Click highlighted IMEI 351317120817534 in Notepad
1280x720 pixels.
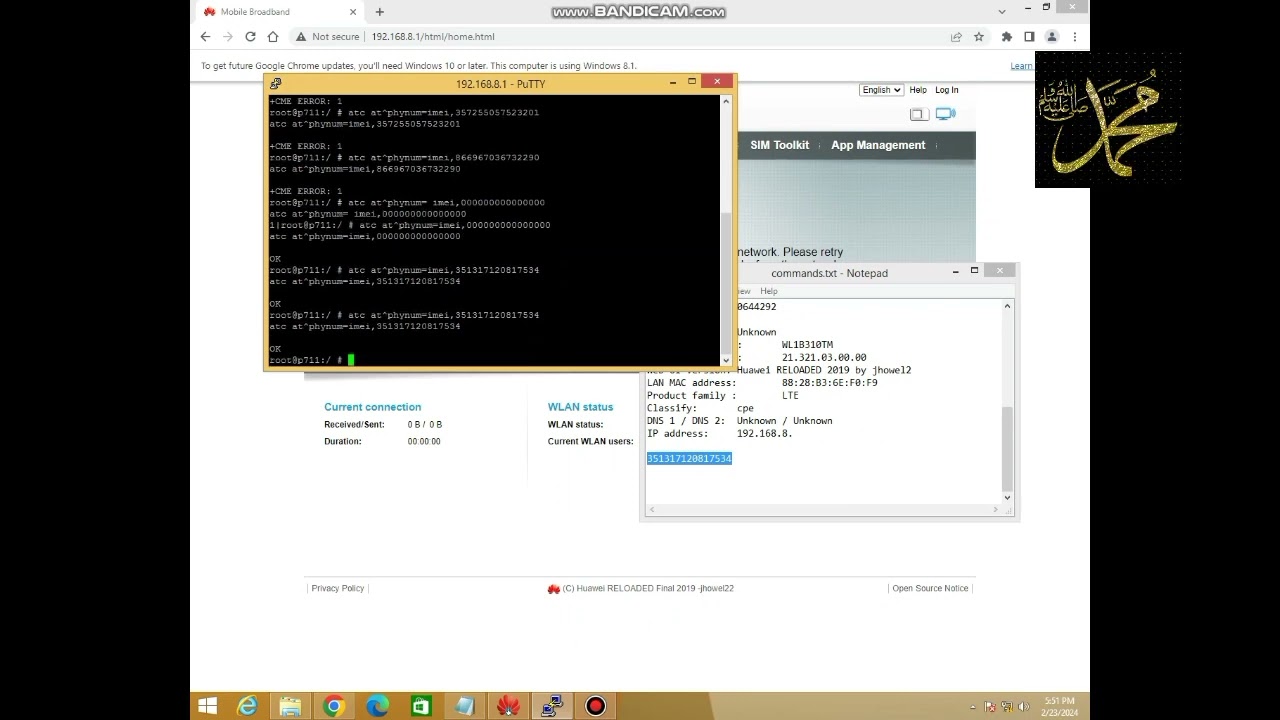click(689, 459)
